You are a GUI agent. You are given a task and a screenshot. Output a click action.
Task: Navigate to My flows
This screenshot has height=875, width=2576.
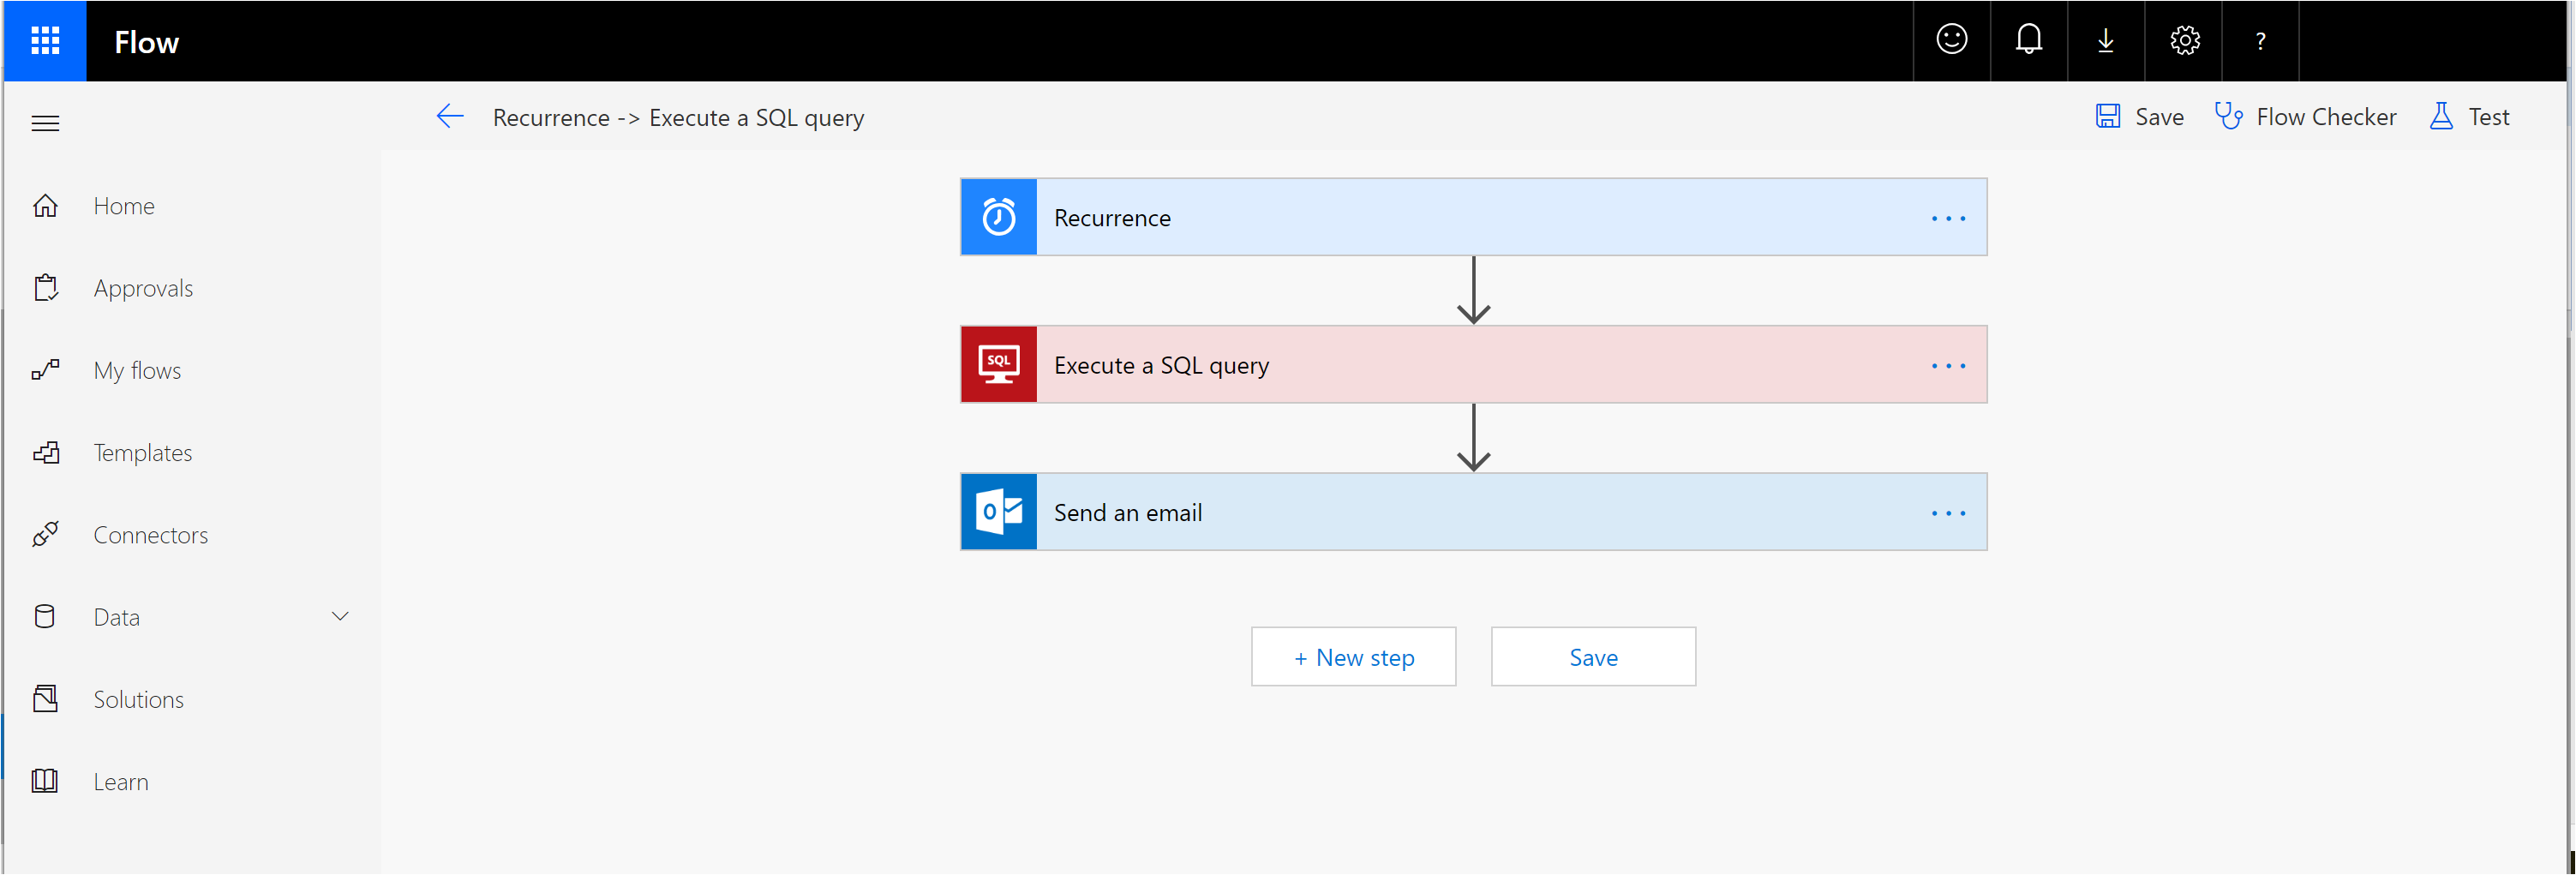137,371
